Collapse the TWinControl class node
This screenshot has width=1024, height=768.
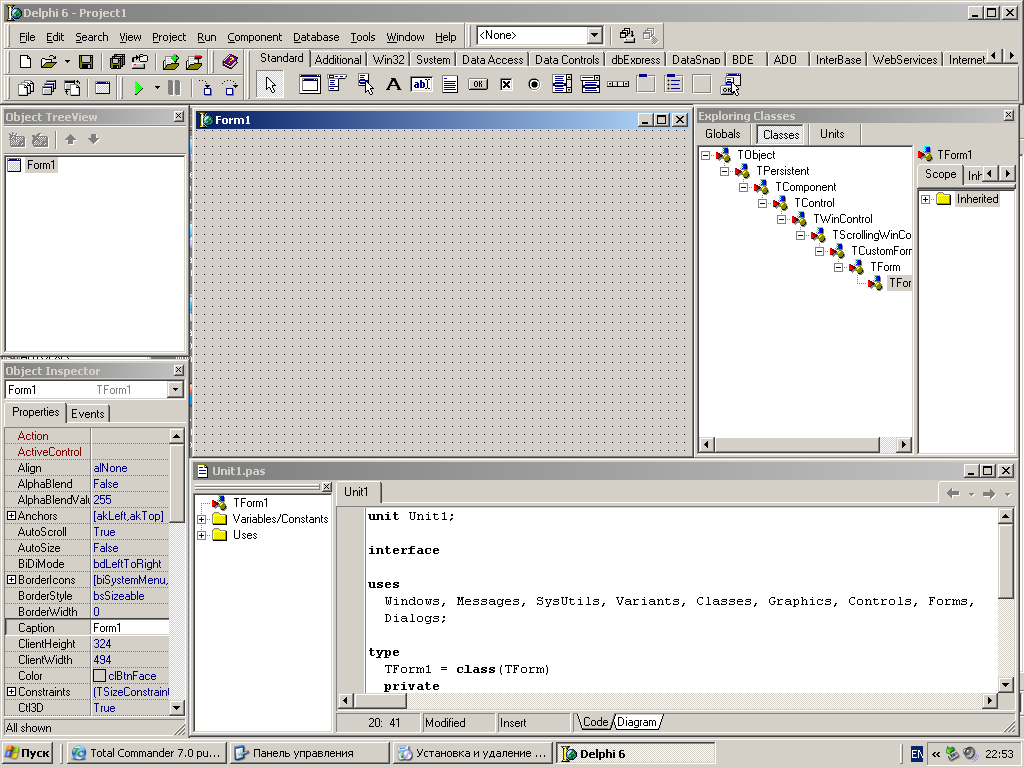pyautogui.click(x=781, y=219)
